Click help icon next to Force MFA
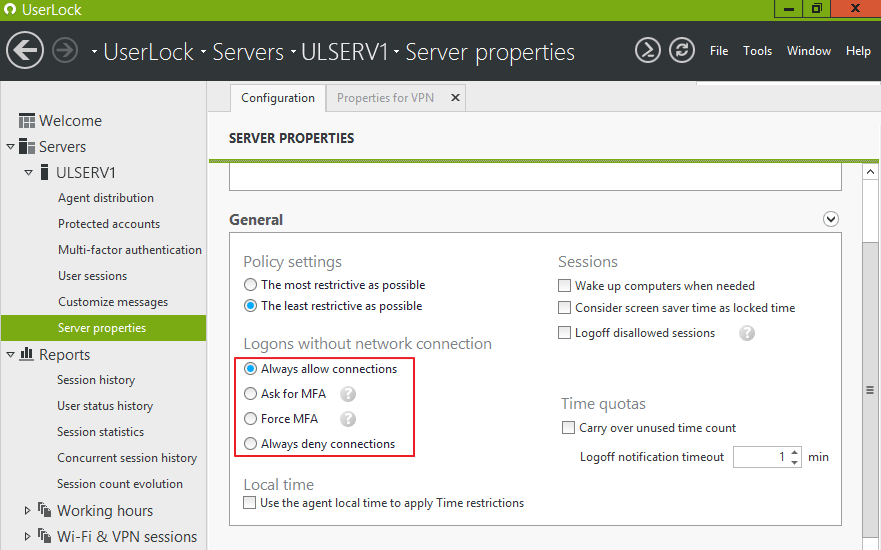This screenshot has width=881, height=550. (x=348, y=419)
